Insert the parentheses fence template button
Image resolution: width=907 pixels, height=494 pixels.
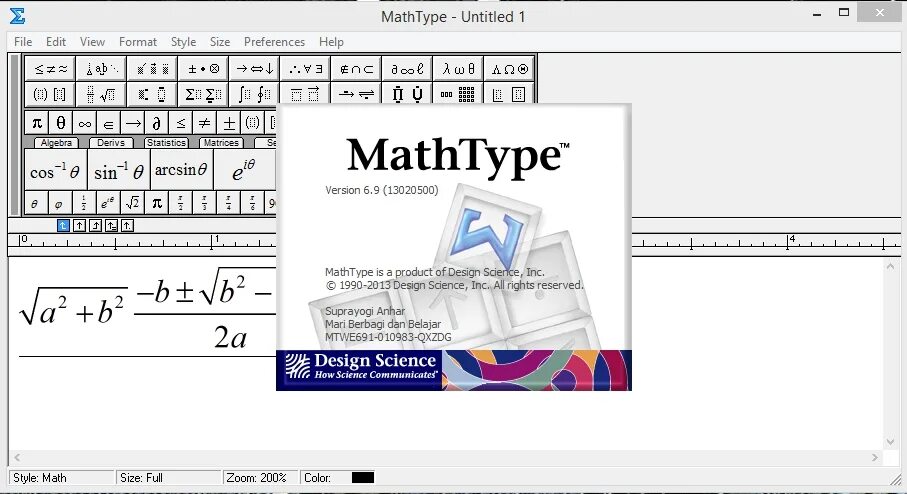(252, 123)
